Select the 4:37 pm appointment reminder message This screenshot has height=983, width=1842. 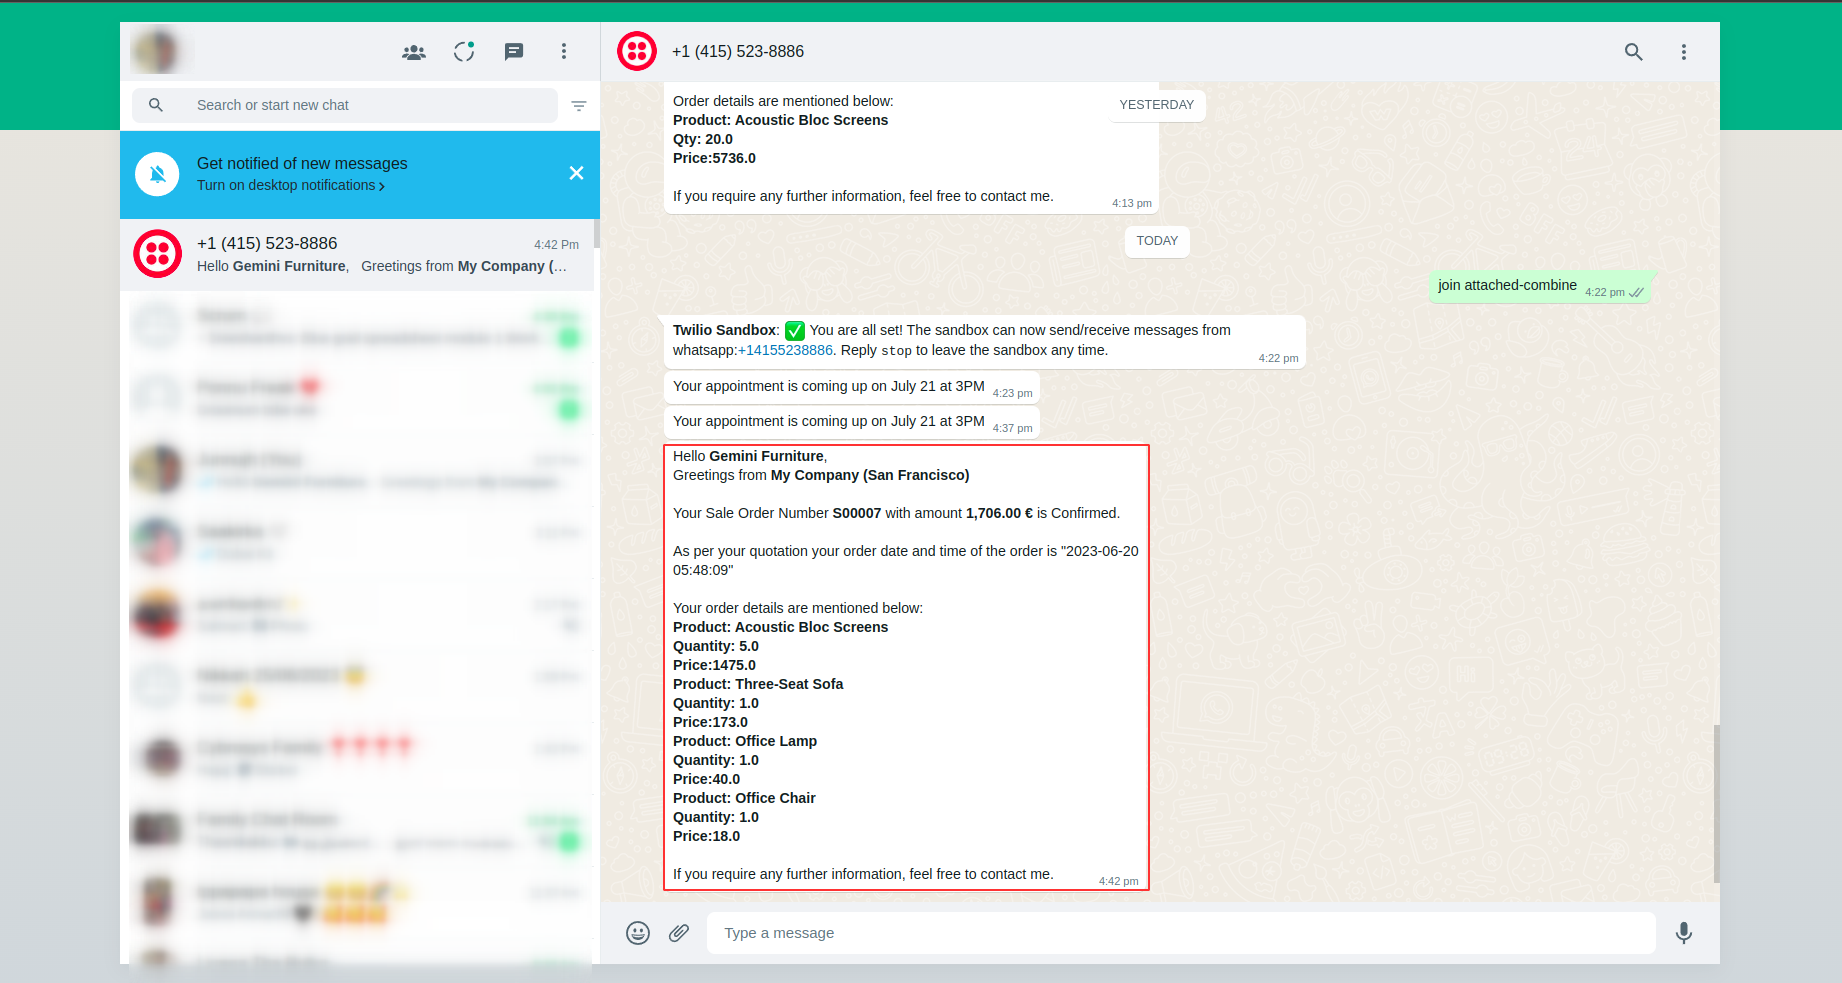[x=852, y=422]
